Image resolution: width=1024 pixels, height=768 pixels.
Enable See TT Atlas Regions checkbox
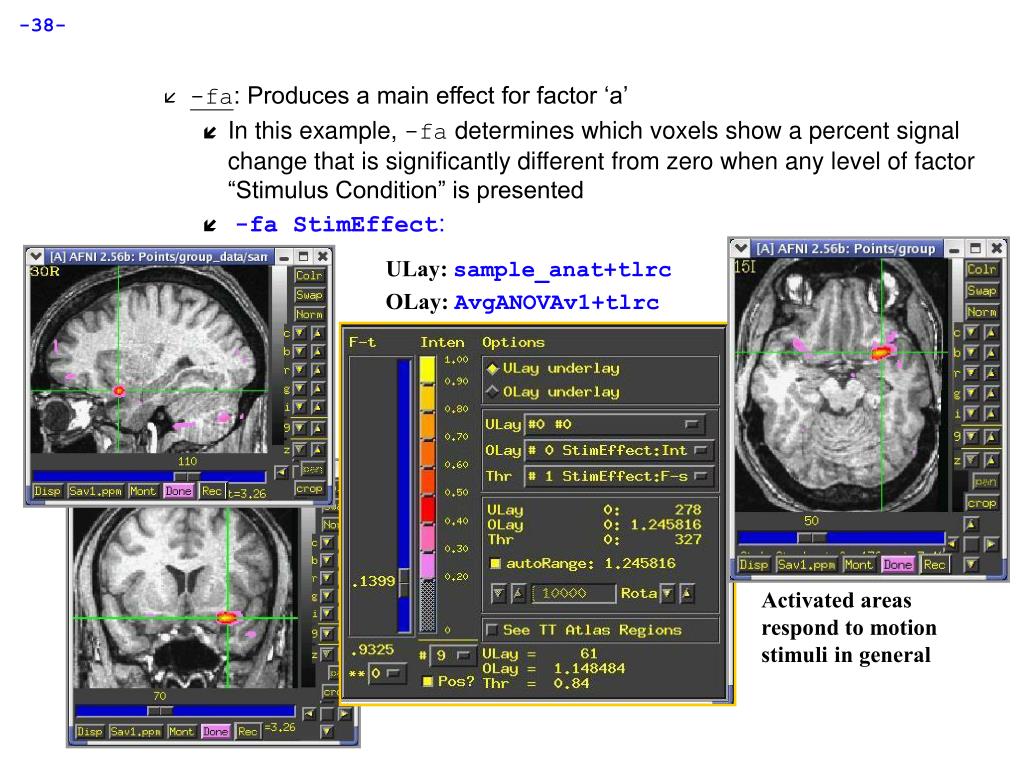492,630
